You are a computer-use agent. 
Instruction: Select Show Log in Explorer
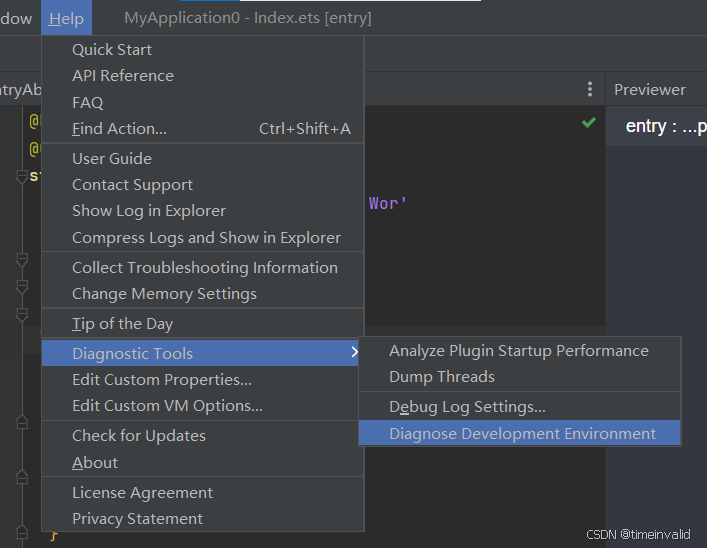coord(149,211)
